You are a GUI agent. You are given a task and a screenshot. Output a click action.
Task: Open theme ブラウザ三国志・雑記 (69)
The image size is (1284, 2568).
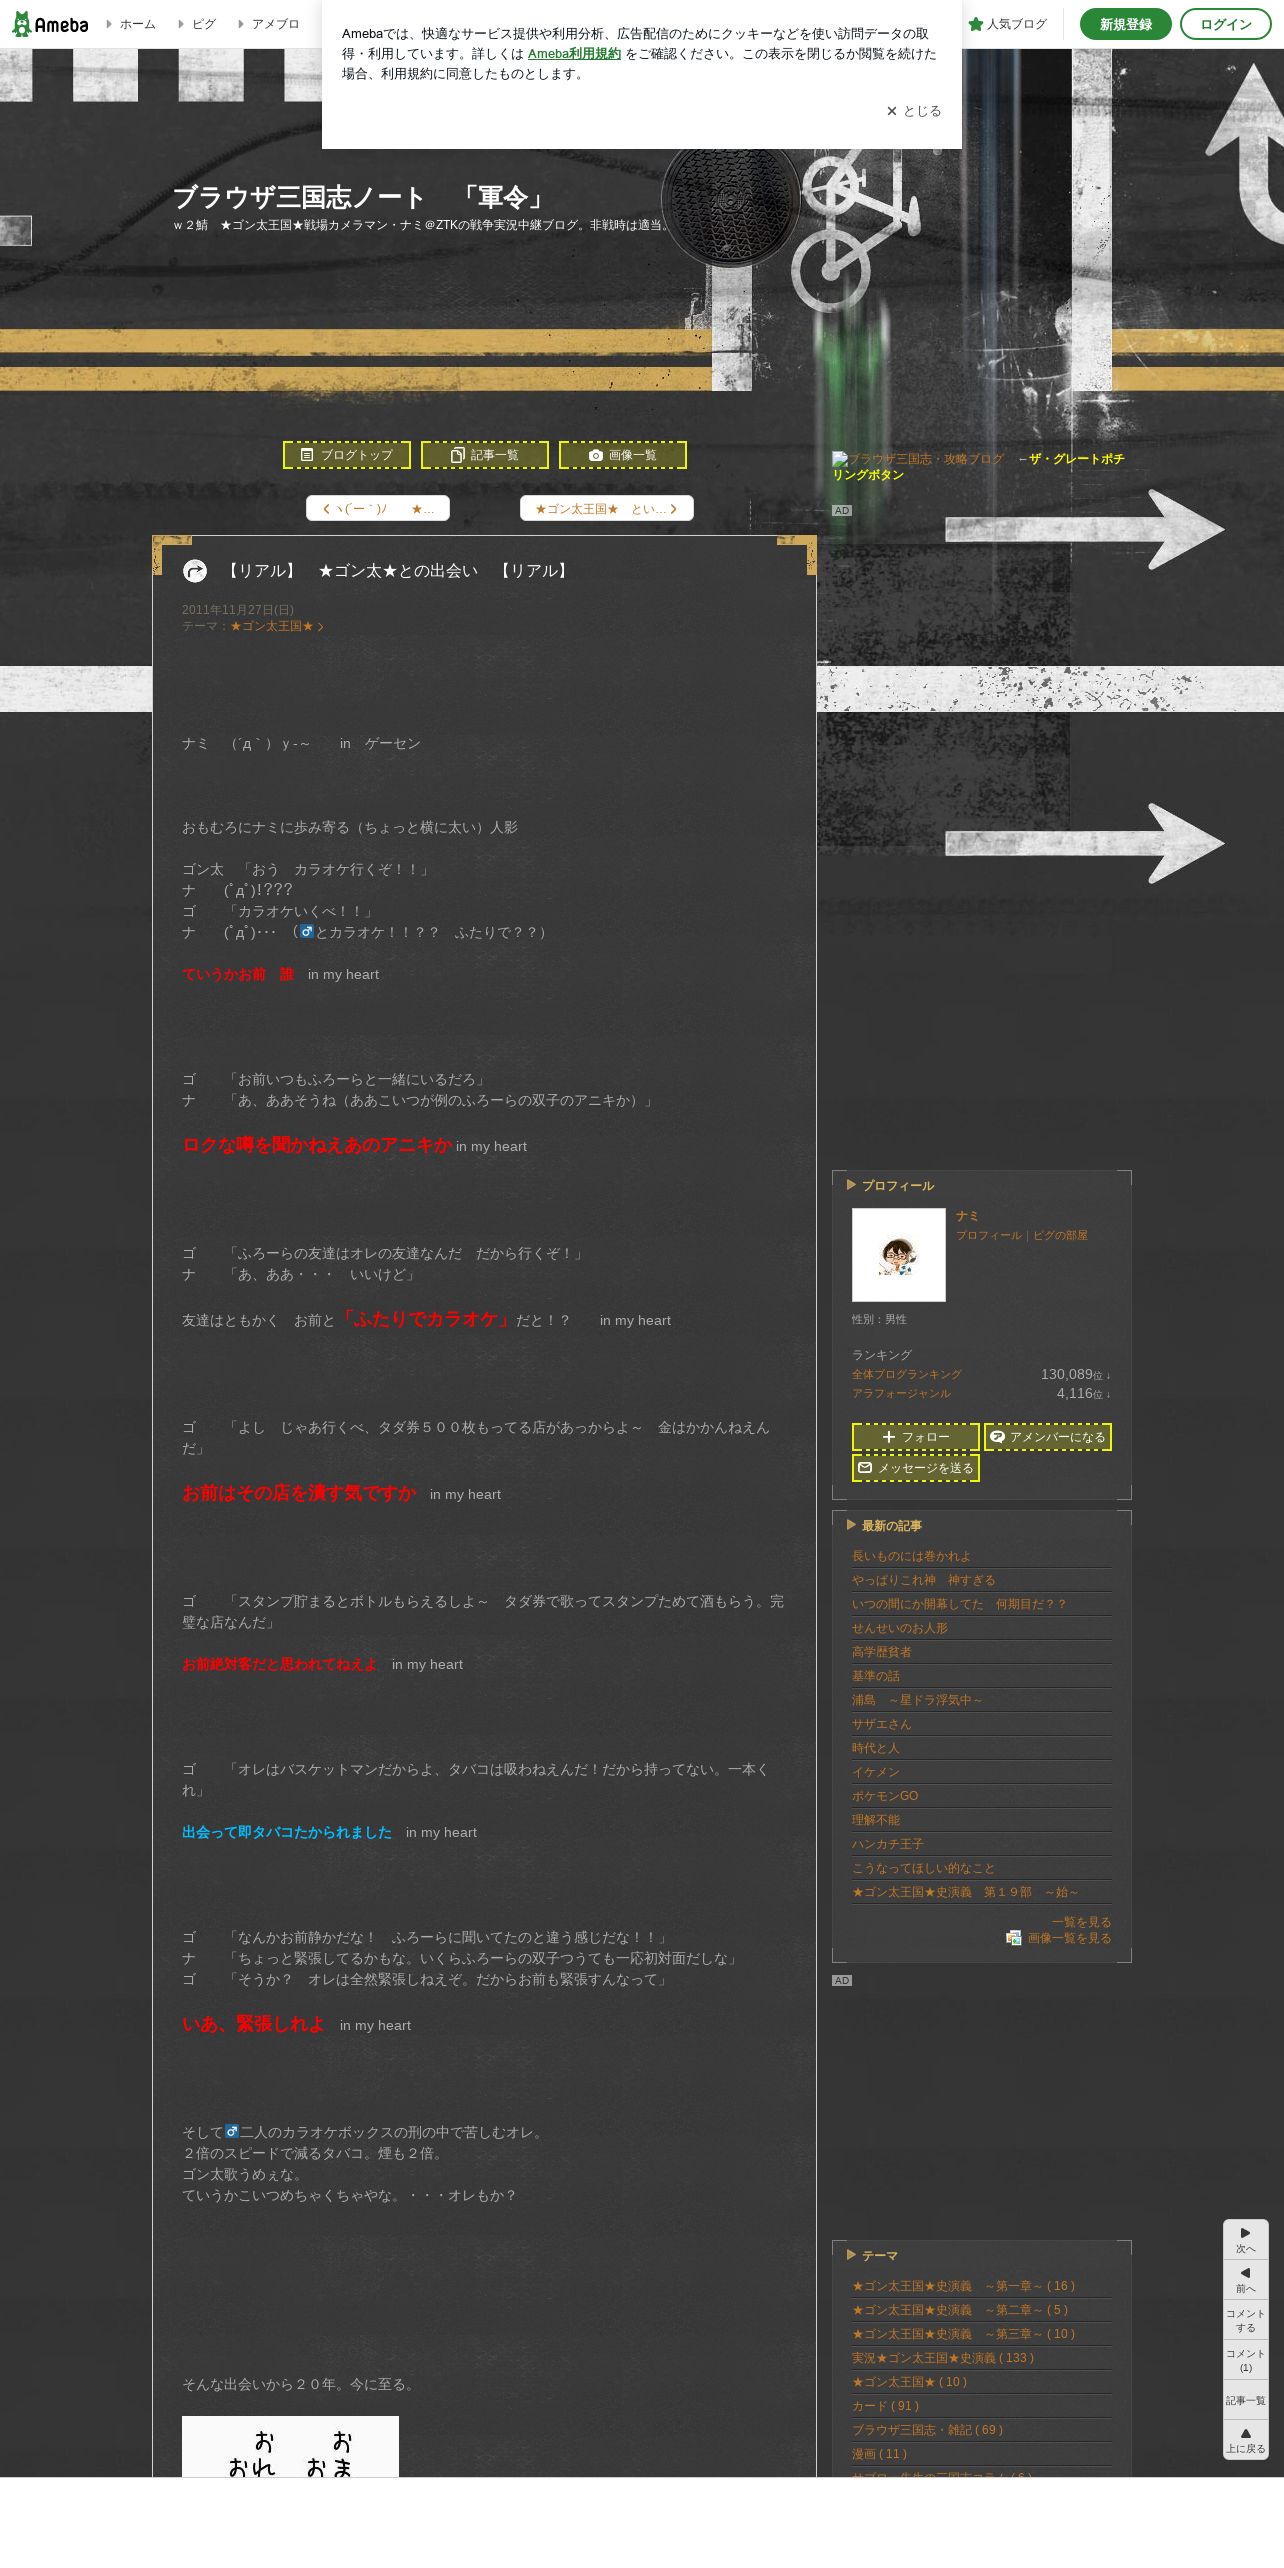[927, 2430]
